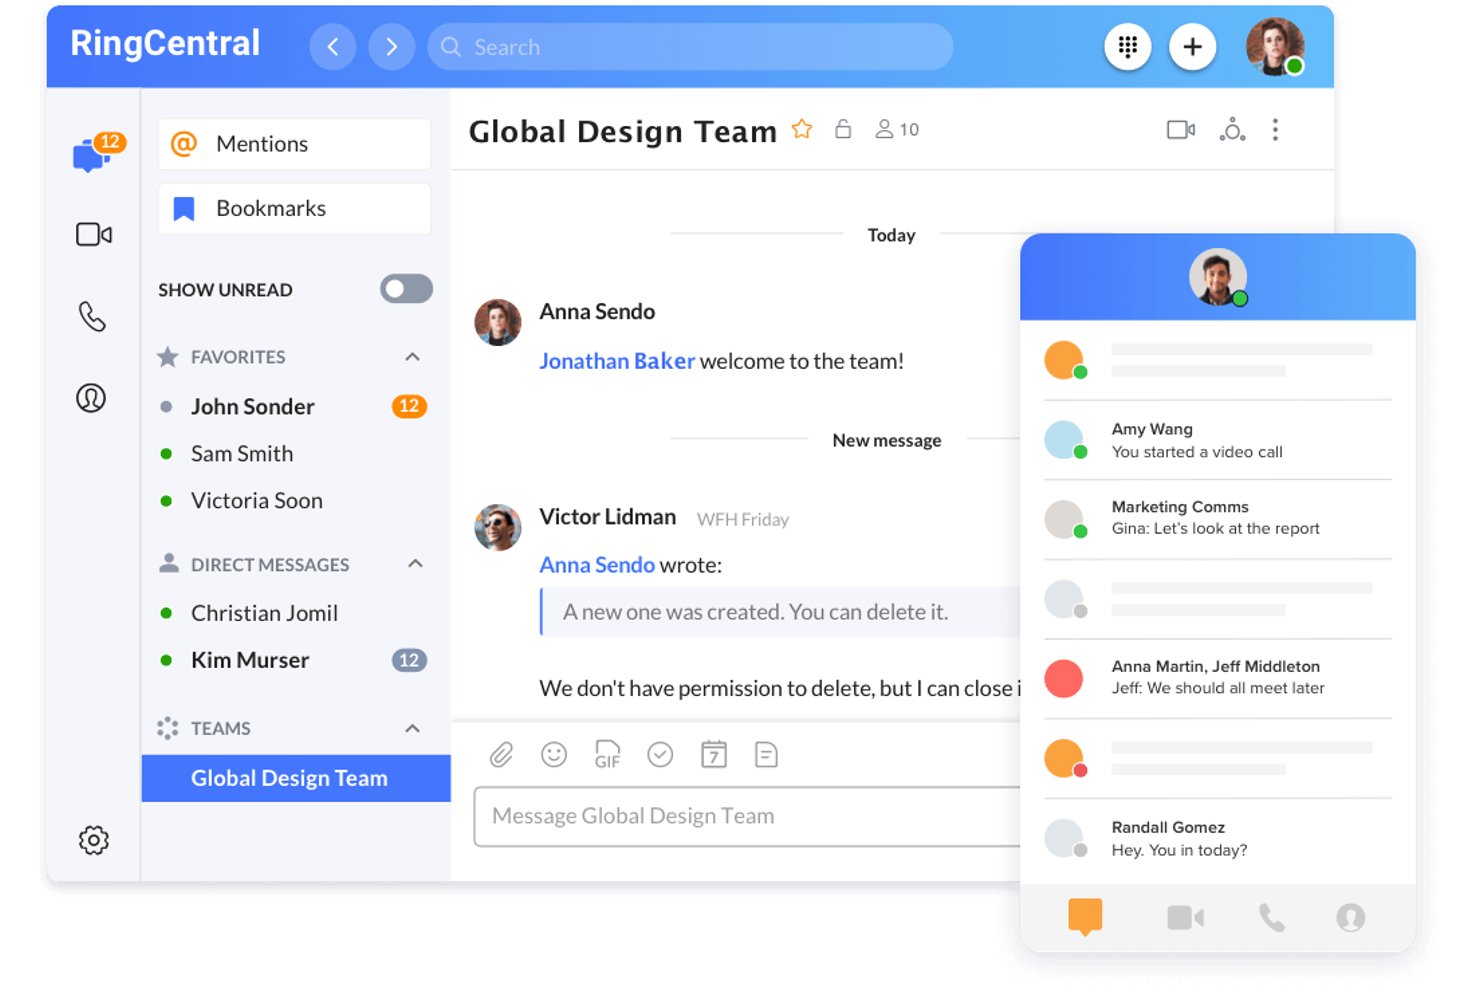Collapse the Teams section
The width and height of the screenshot is (1480, 987).
click(x=412, y=728)
